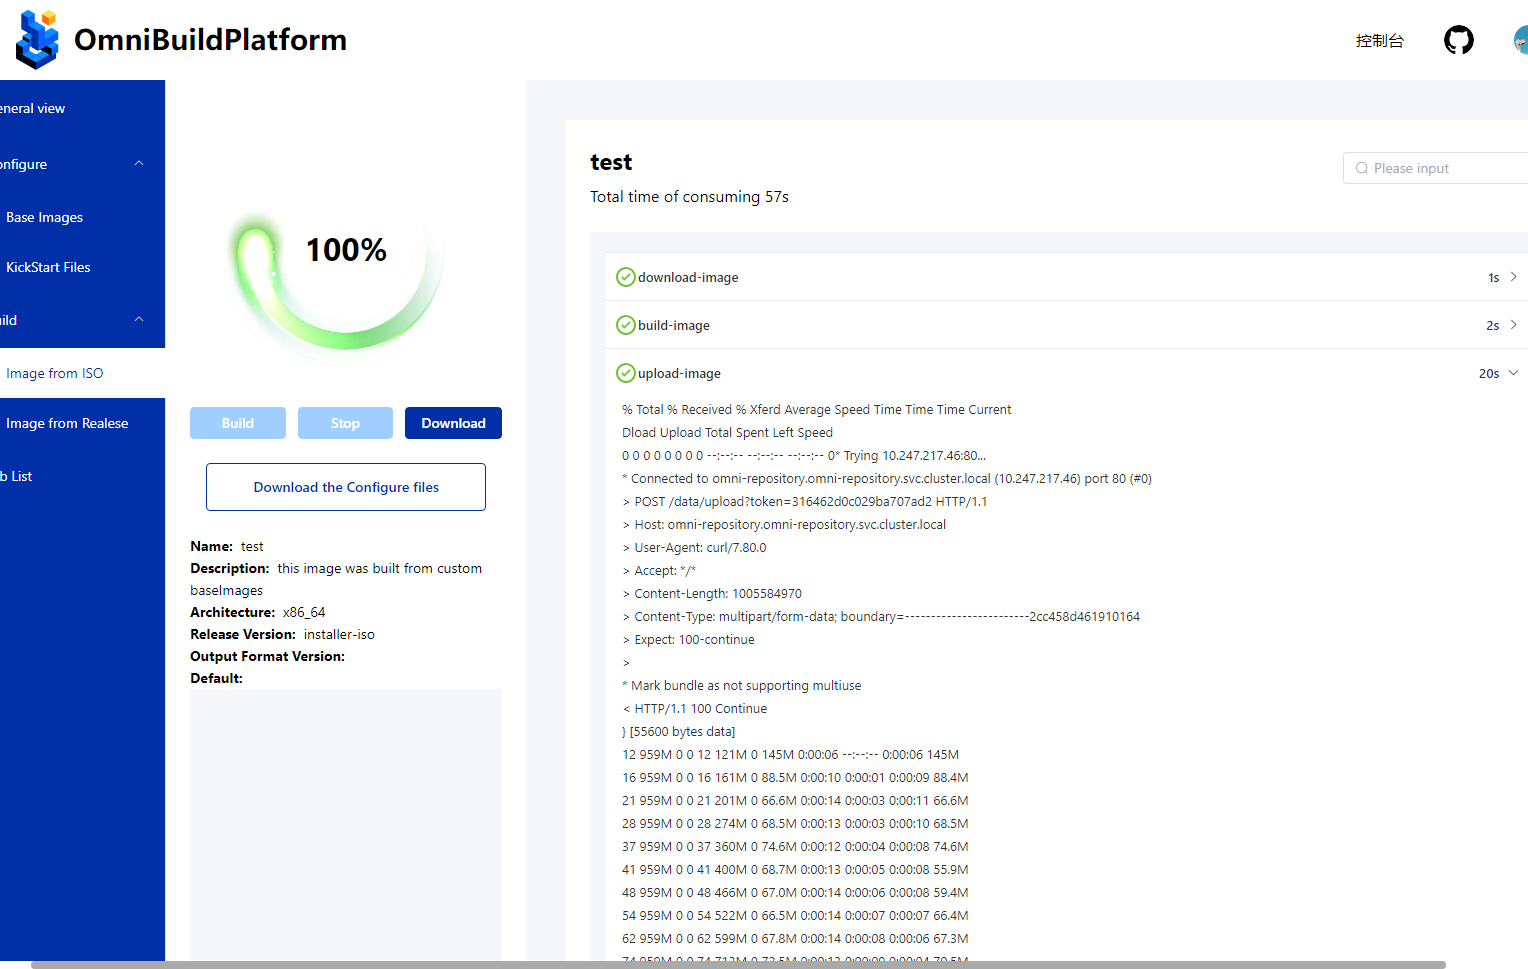Expand the build-image step chevron
This screenshot has height=969, width=1528.
click(1513, 325)
